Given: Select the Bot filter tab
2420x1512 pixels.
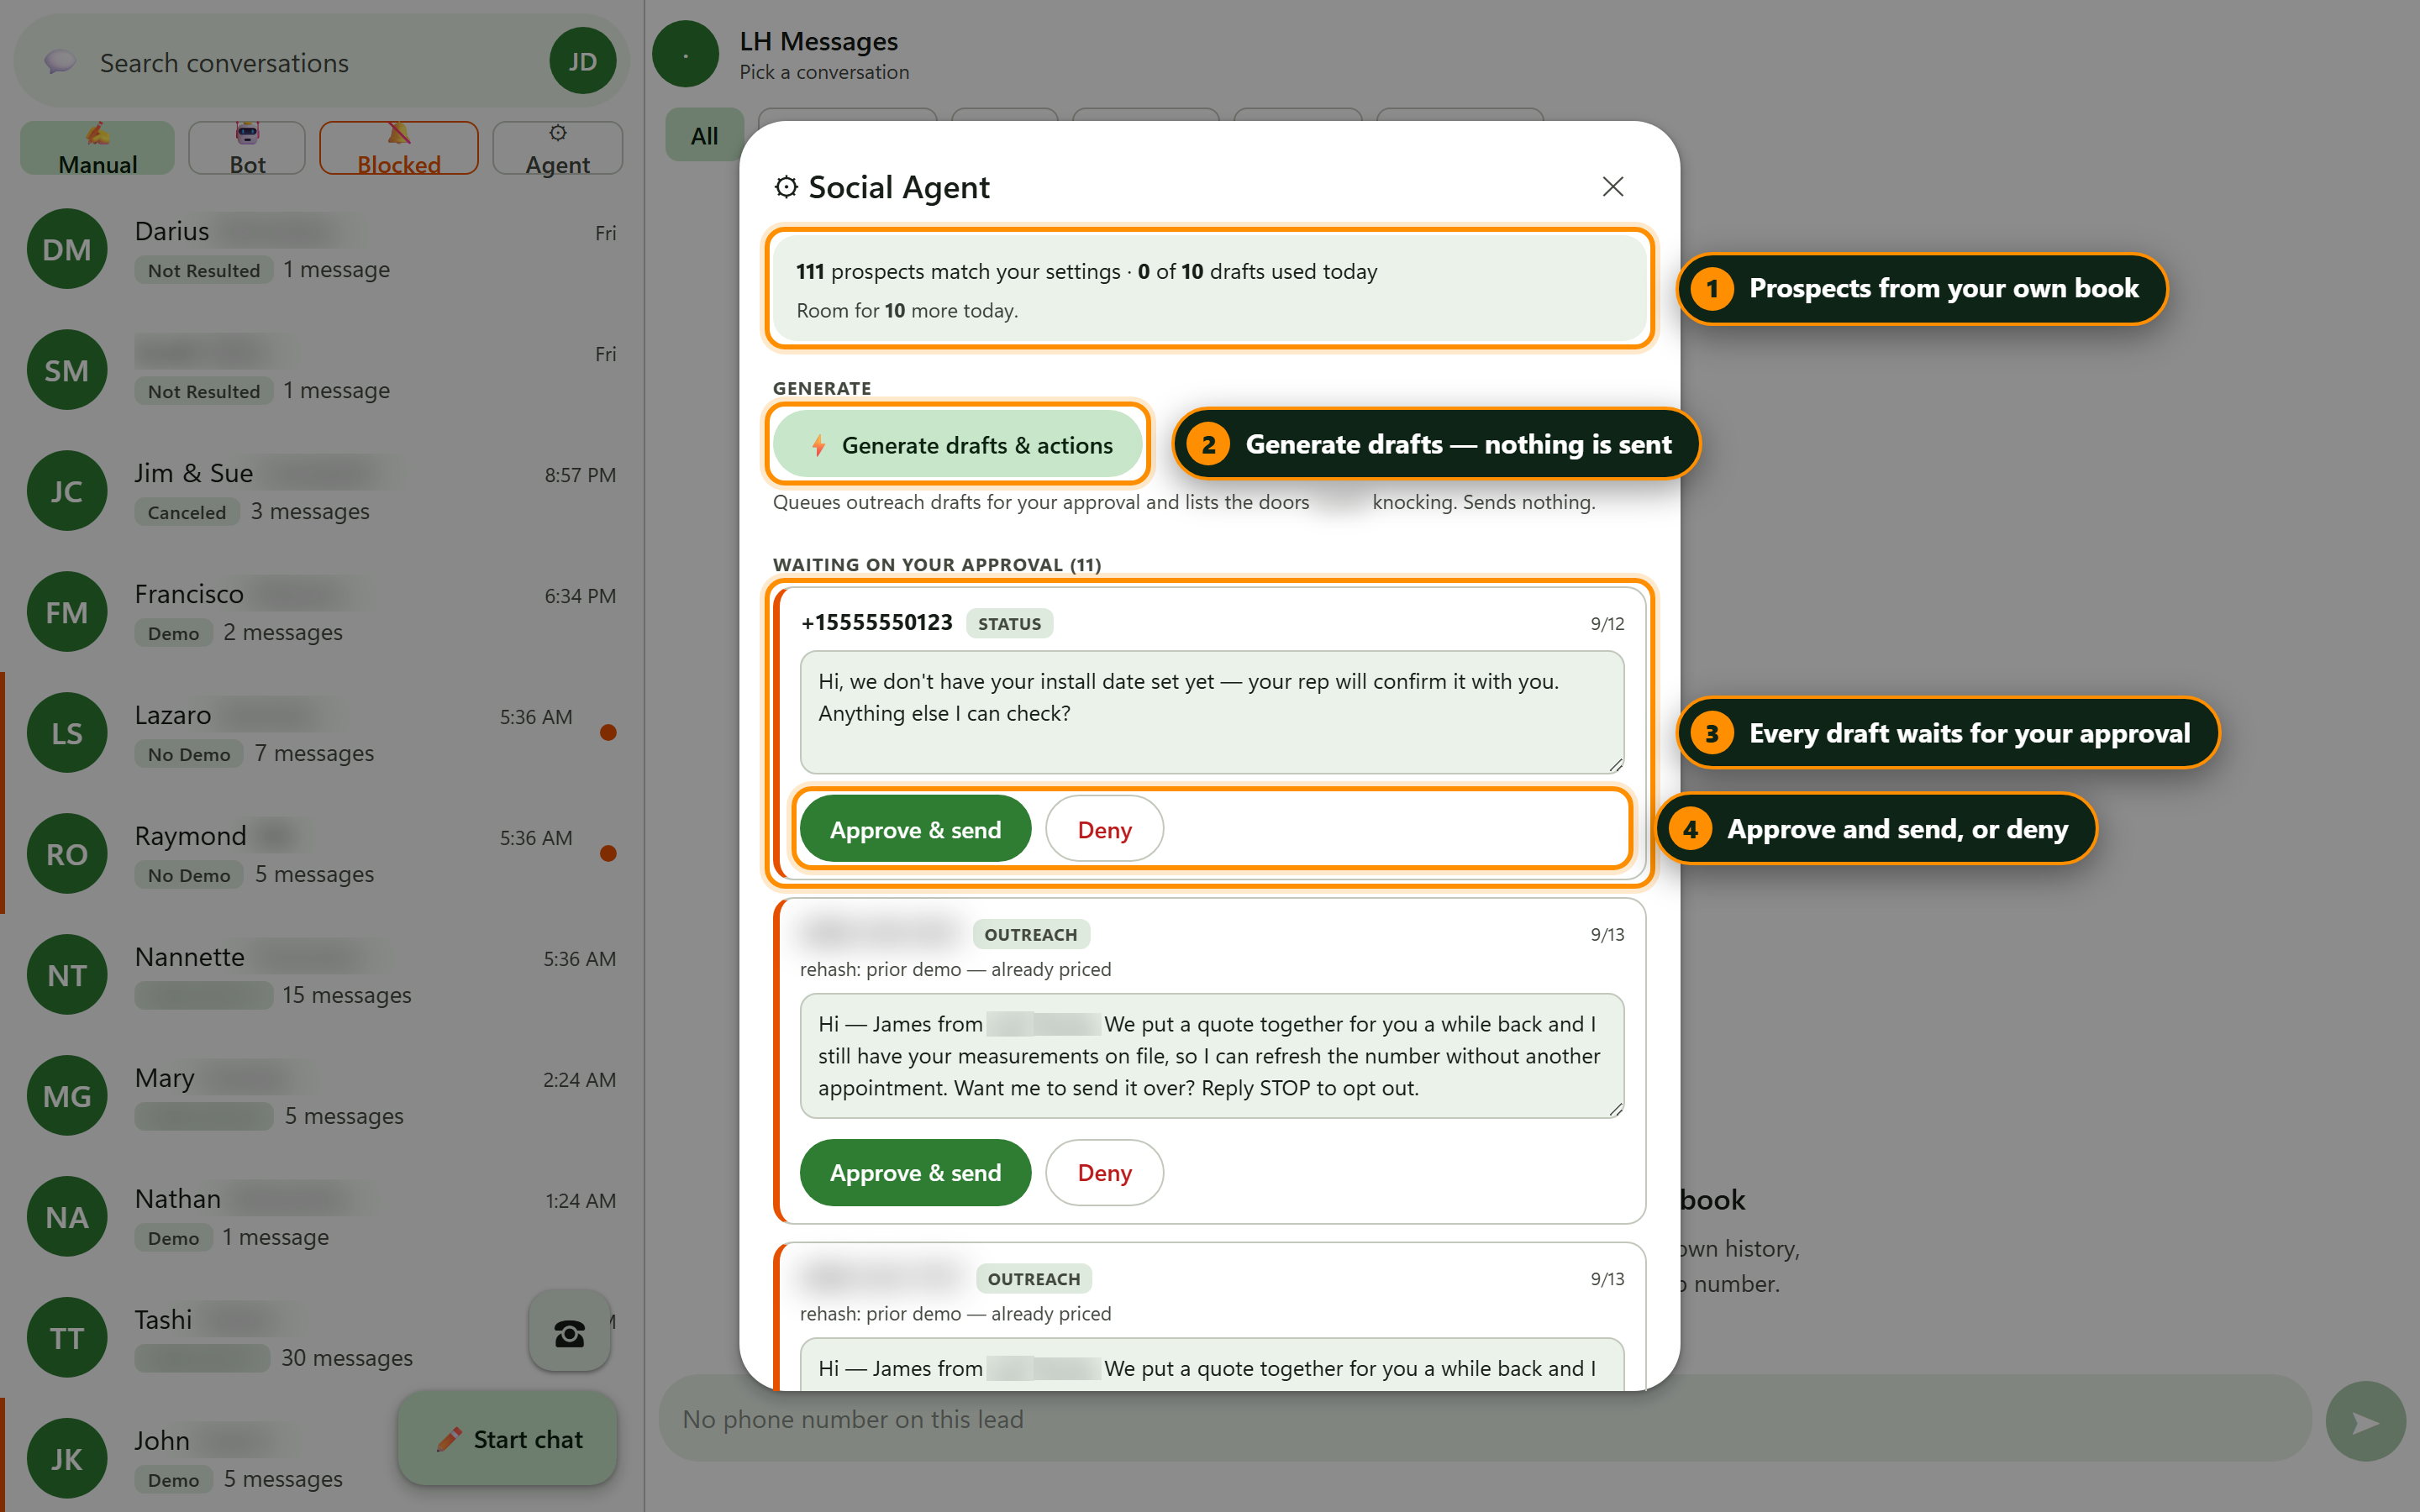Looking at the screenshot, I should [247, 148].
